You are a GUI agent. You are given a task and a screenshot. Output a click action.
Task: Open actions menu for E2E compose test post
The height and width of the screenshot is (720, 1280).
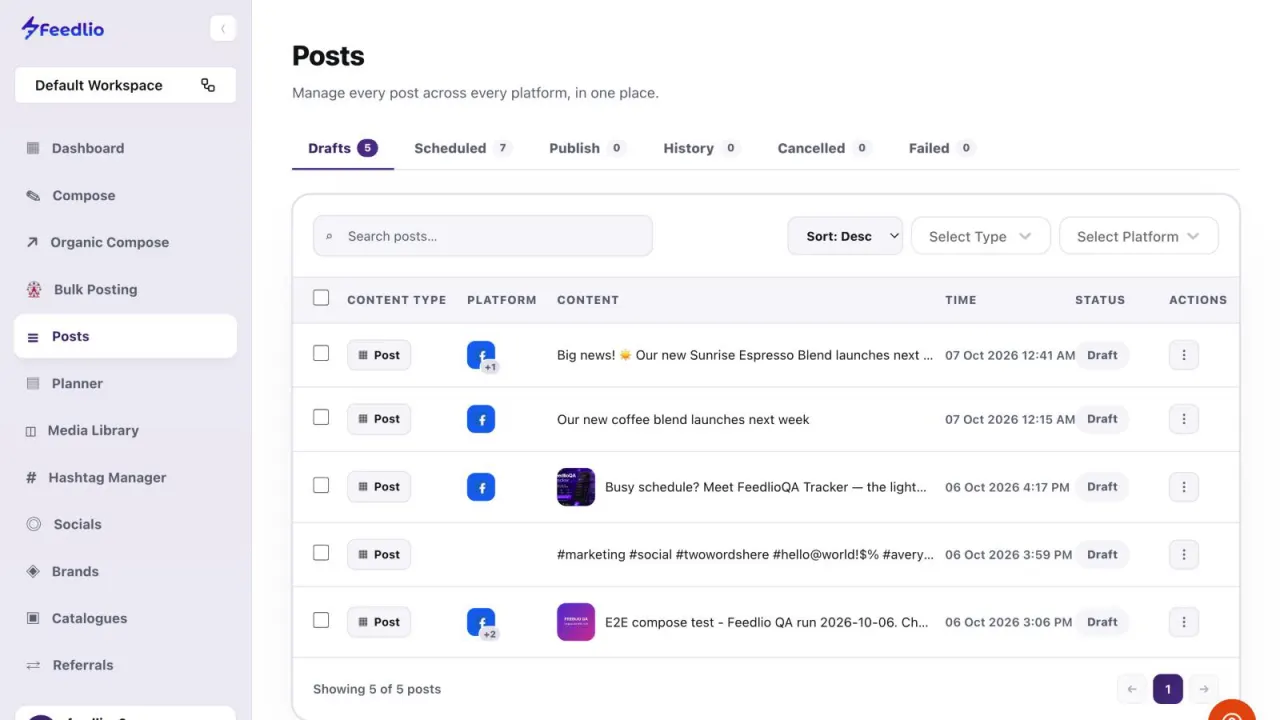1184,622
